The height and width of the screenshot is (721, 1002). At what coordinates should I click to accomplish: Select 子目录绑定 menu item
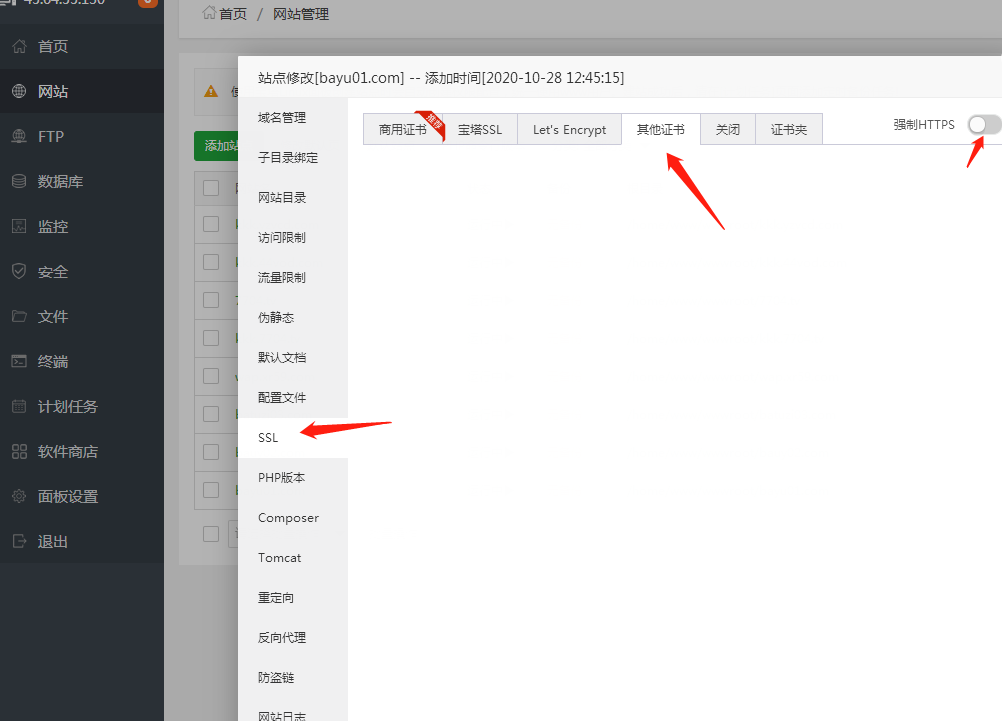293,157
